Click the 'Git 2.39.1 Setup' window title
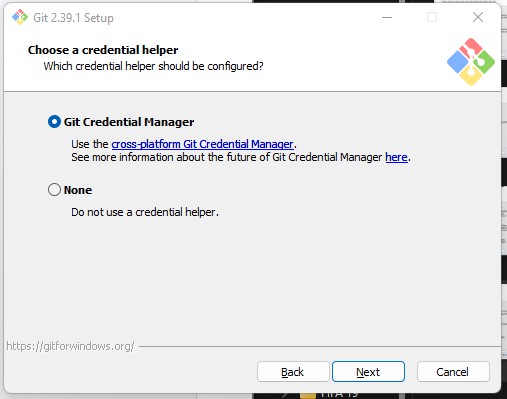 (x=74, y=18)
